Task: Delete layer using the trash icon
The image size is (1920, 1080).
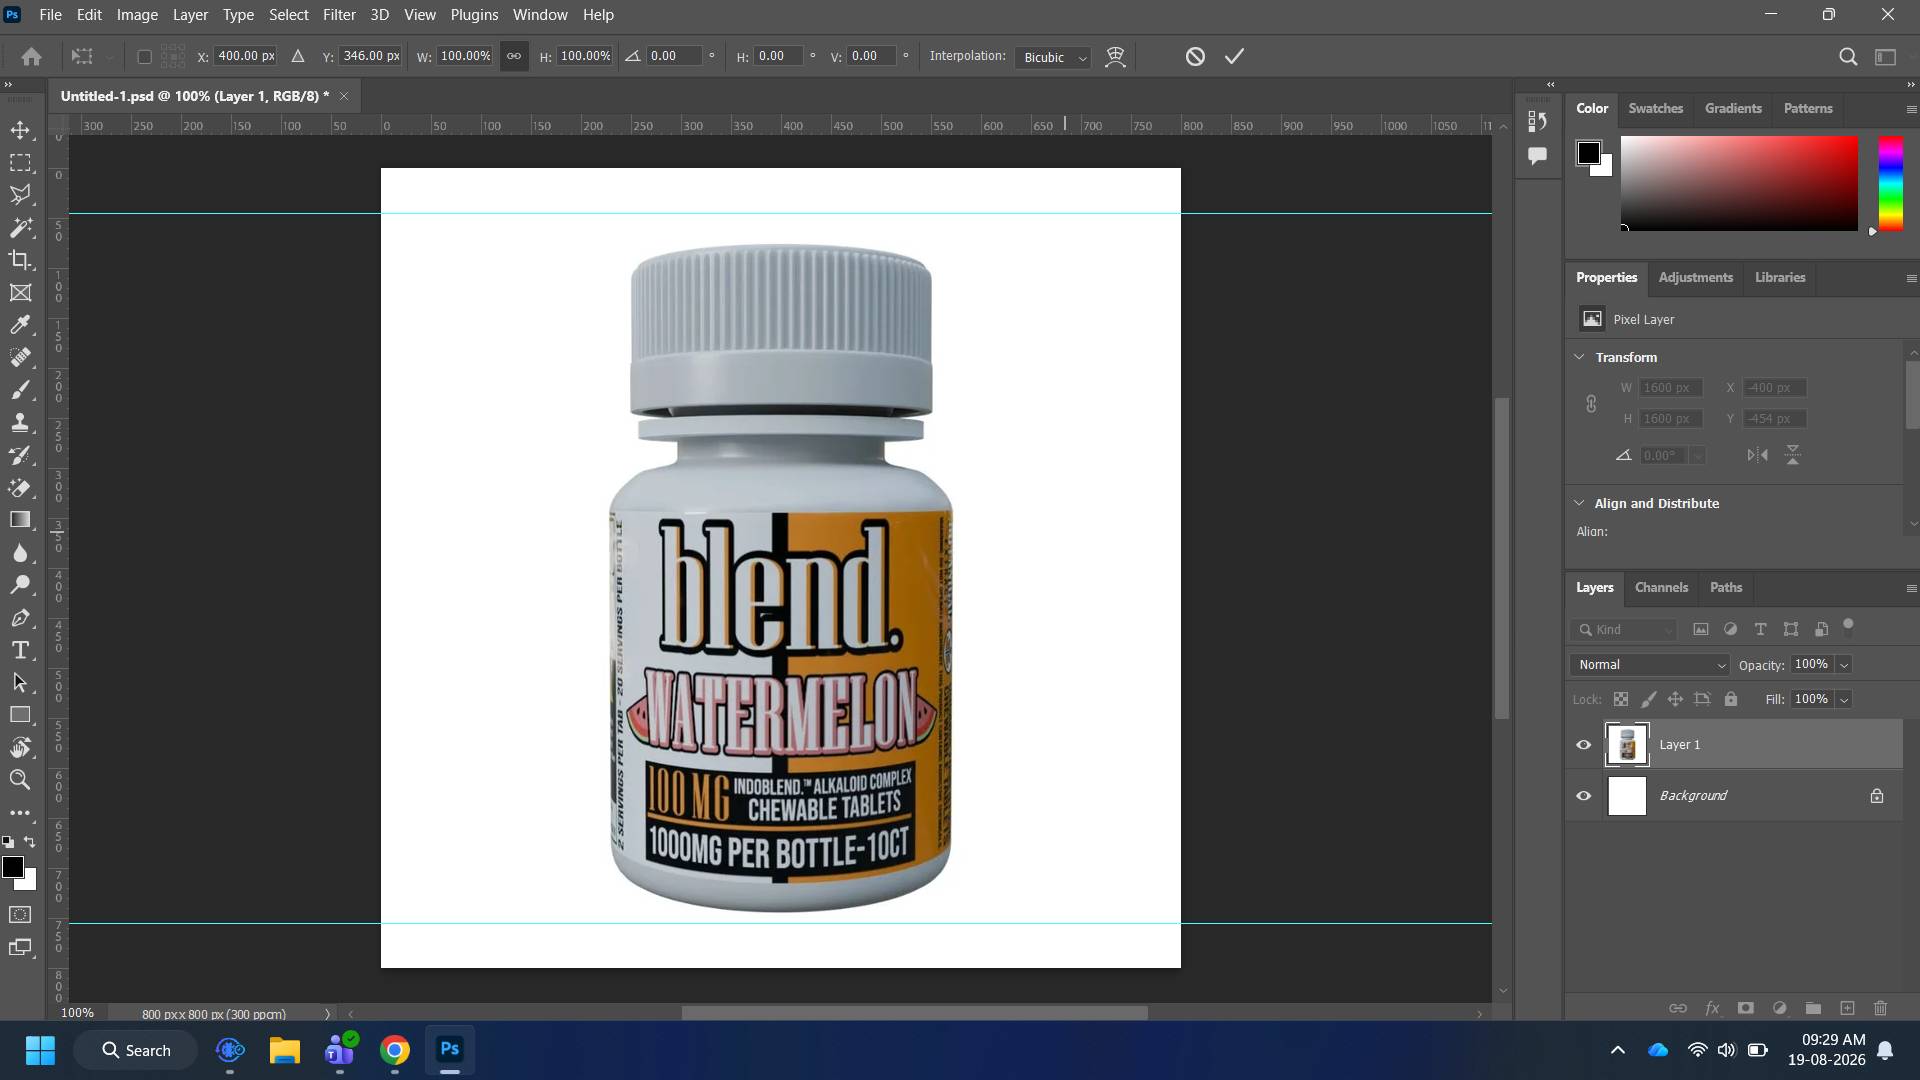Action: 1880,1008
